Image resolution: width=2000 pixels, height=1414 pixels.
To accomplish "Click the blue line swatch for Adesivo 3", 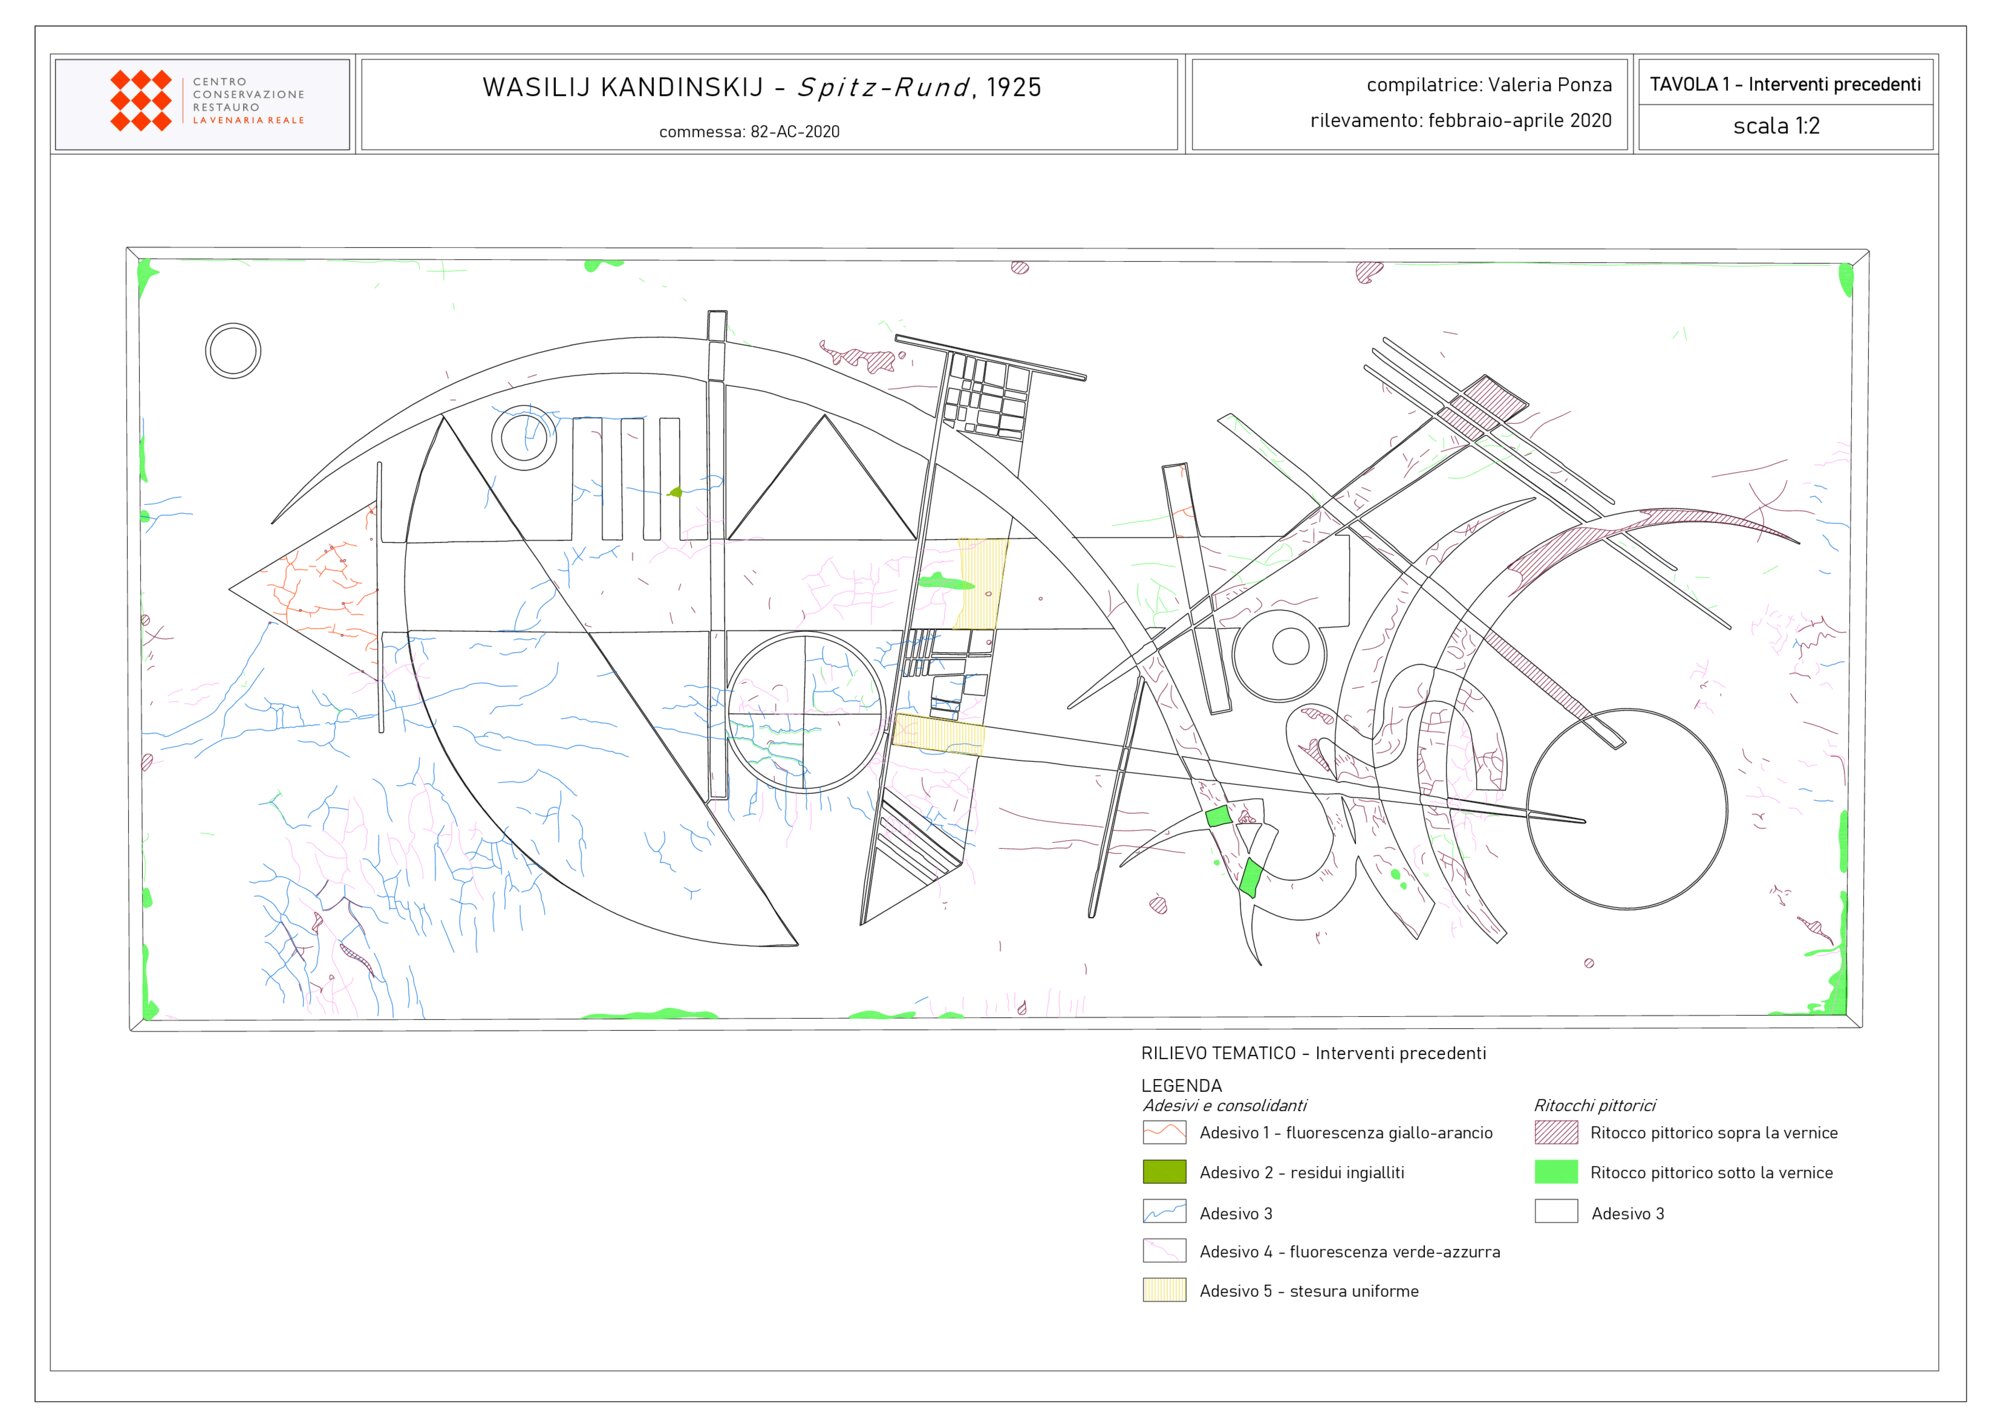I will coord(1164,1212).
